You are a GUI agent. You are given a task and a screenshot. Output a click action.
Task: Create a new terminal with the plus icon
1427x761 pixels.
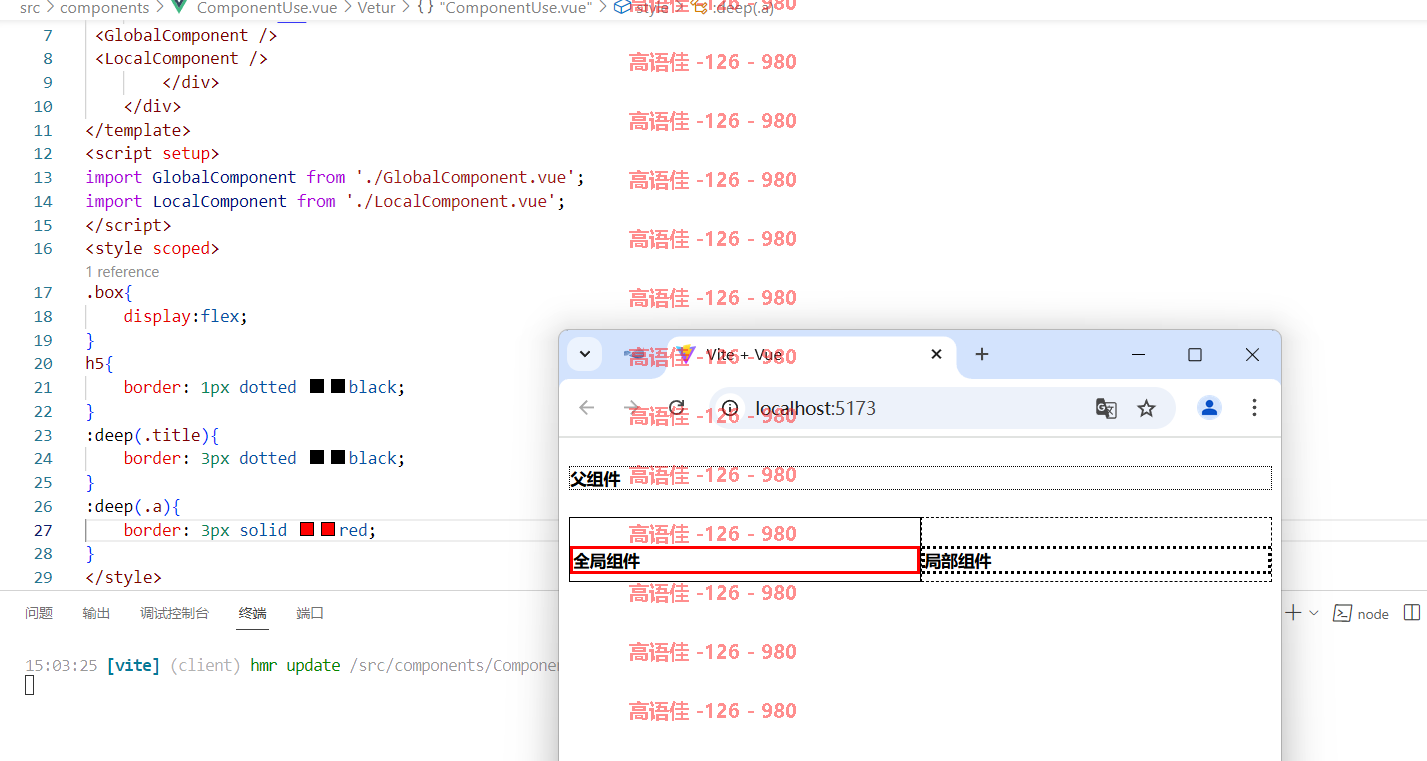(x=1292, y=612)
